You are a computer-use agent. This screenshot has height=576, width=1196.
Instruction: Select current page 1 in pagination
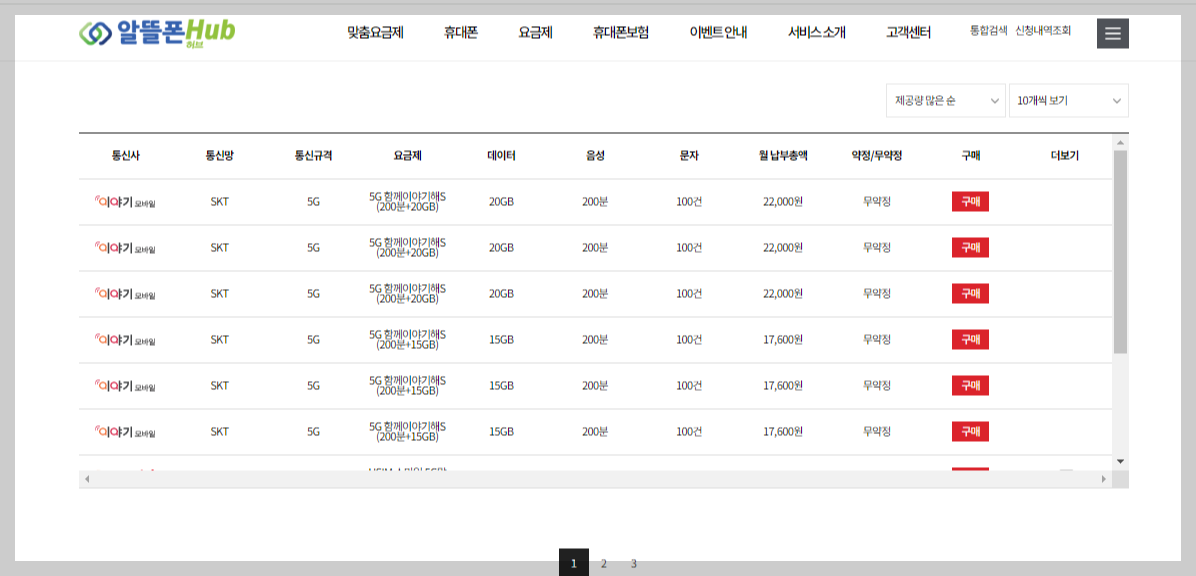[574, 563]
